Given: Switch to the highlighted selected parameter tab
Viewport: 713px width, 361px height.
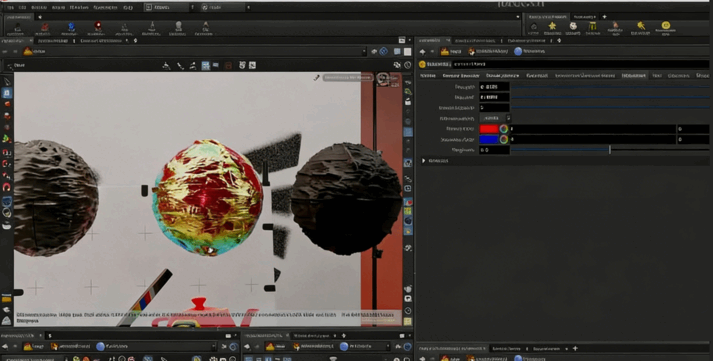Looking at the screenshot, I should [634, 75].
